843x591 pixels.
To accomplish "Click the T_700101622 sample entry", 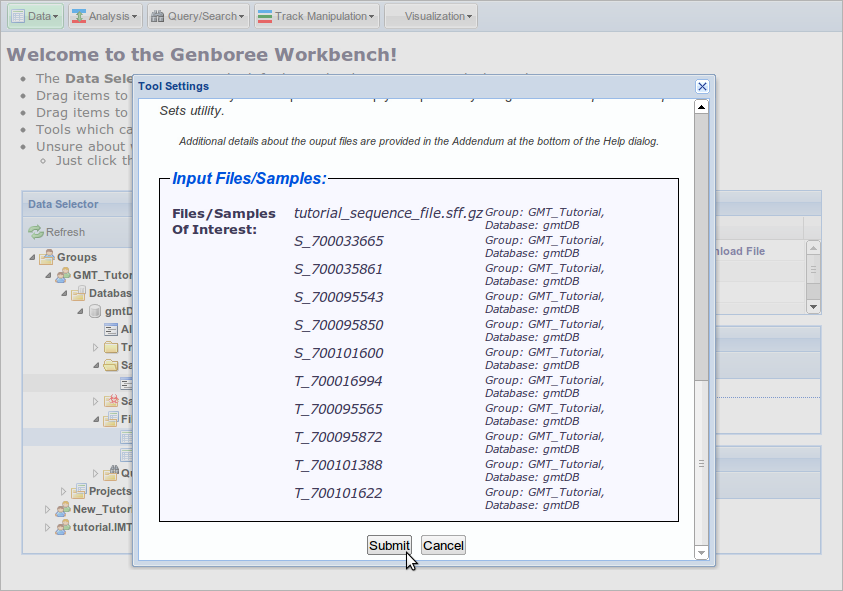I will point(338,493).
